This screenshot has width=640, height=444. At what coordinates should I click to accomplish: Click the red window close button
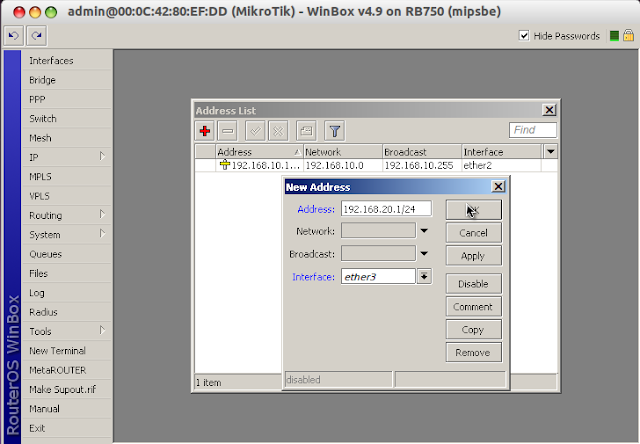pyautogui.click(x=19, y=12)
